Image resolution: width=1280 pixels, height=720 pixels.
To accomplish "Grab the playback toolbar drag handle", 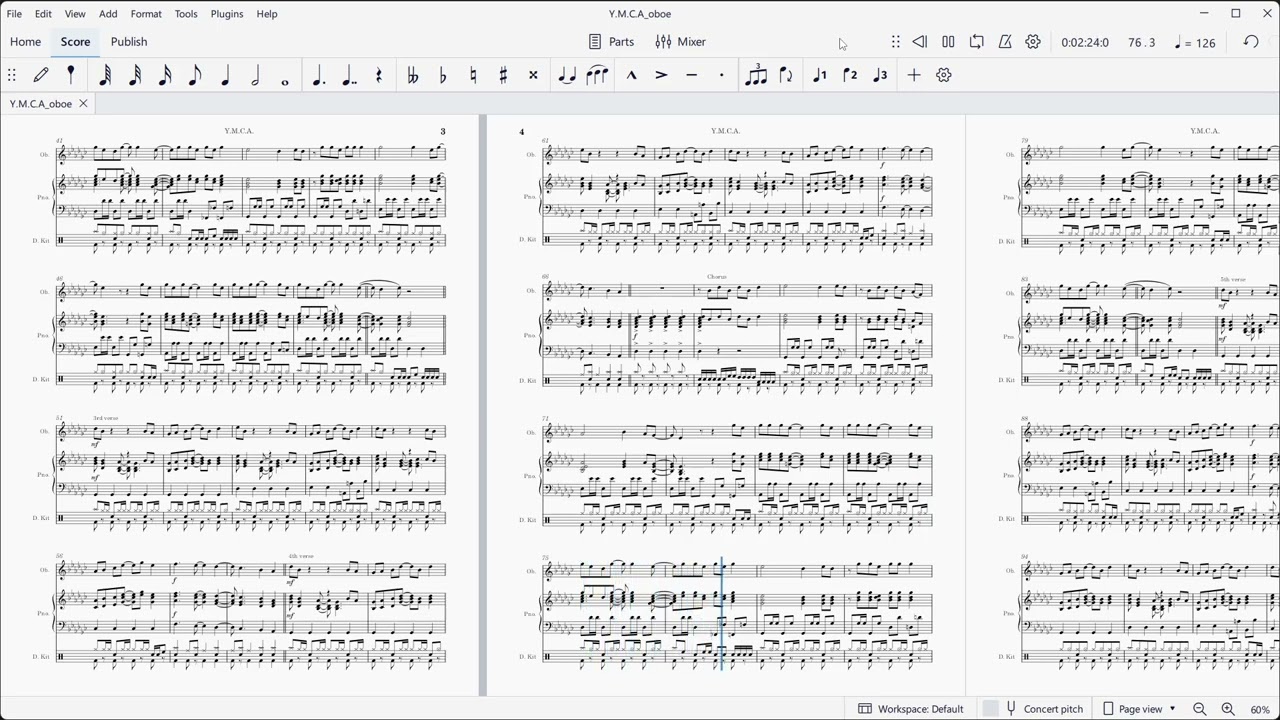I will tap(896, 42).
